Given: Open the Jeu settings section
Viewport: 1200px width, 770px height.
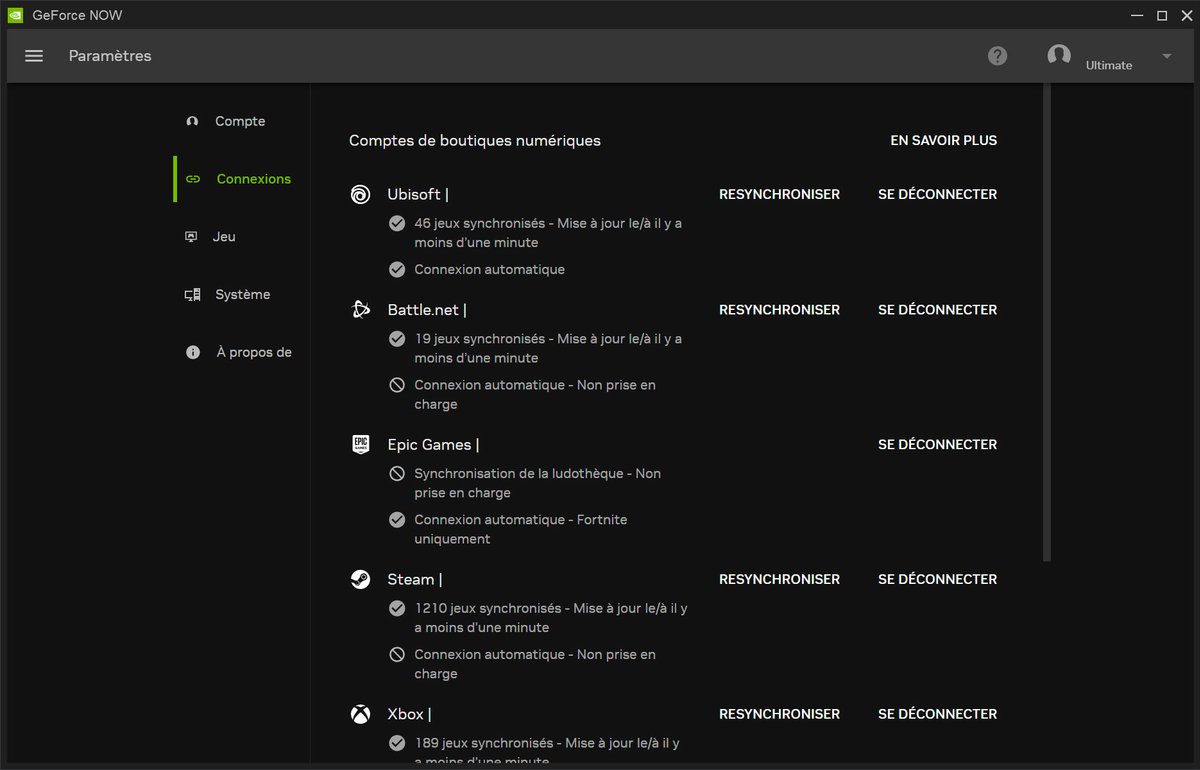Looking at the screenshot, I should 225,237.
